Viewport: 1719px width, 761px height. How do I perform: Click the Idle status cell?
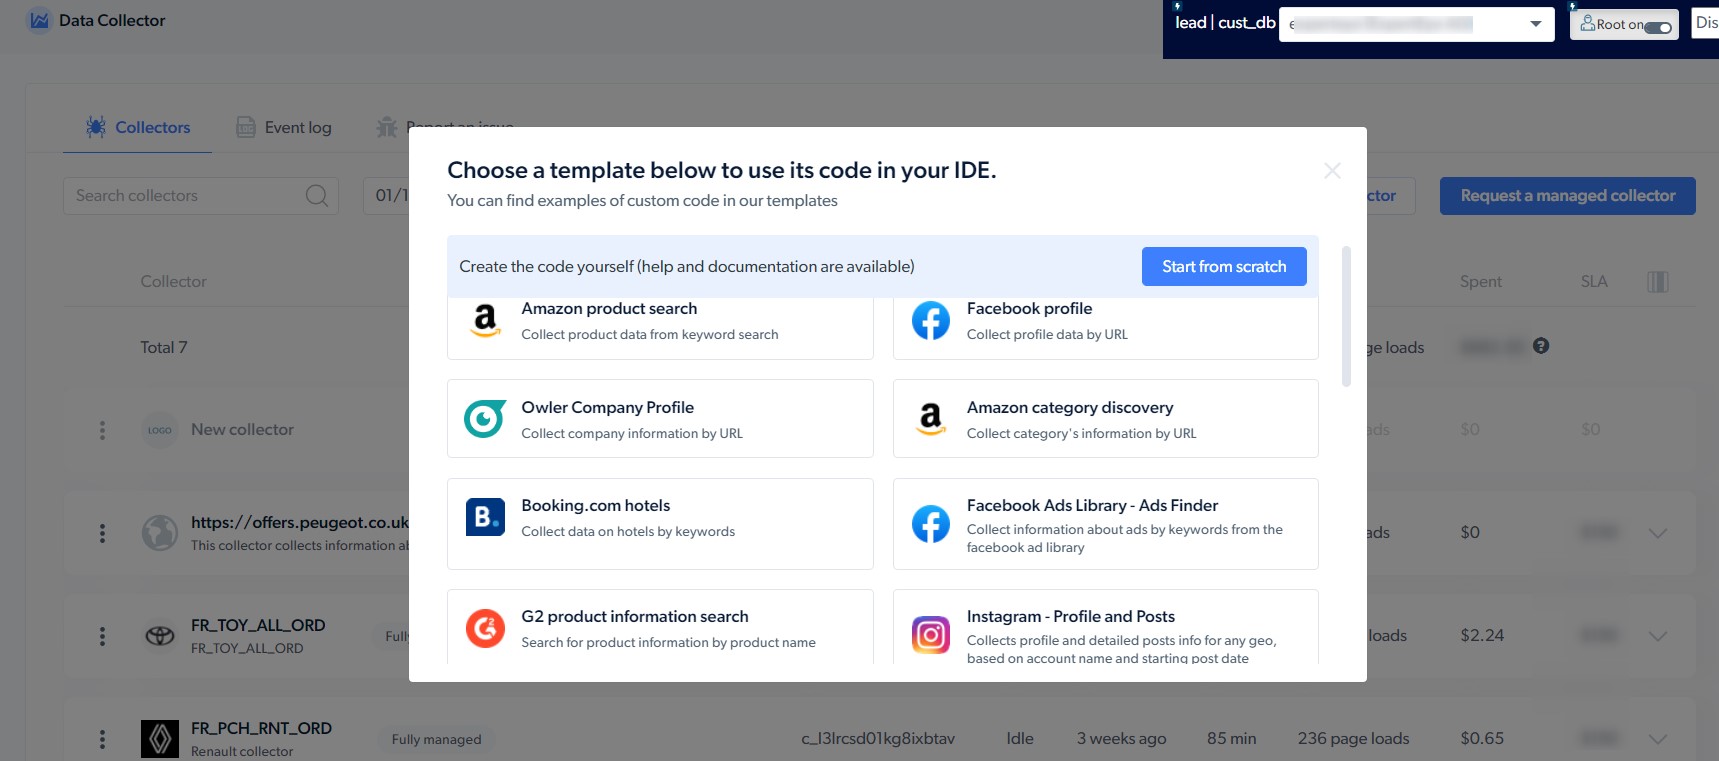click(1020, 739)
